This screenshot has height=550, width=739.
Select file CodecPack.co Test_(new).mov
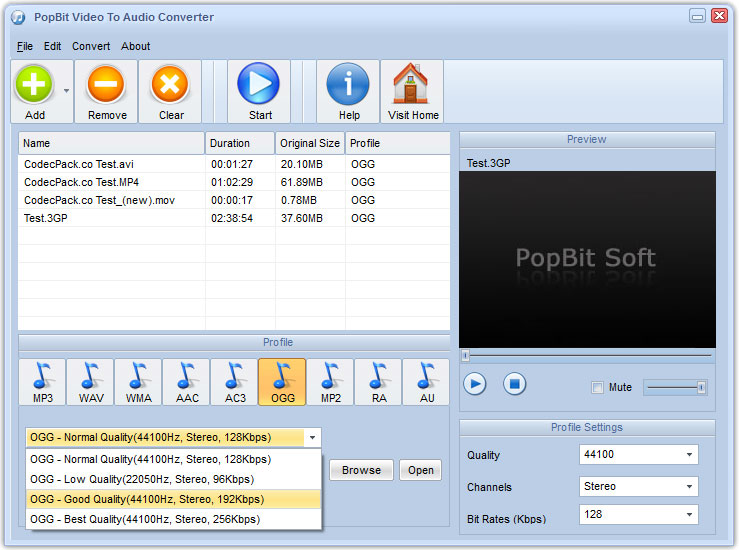pyautogui.click(x=99, y=200)
